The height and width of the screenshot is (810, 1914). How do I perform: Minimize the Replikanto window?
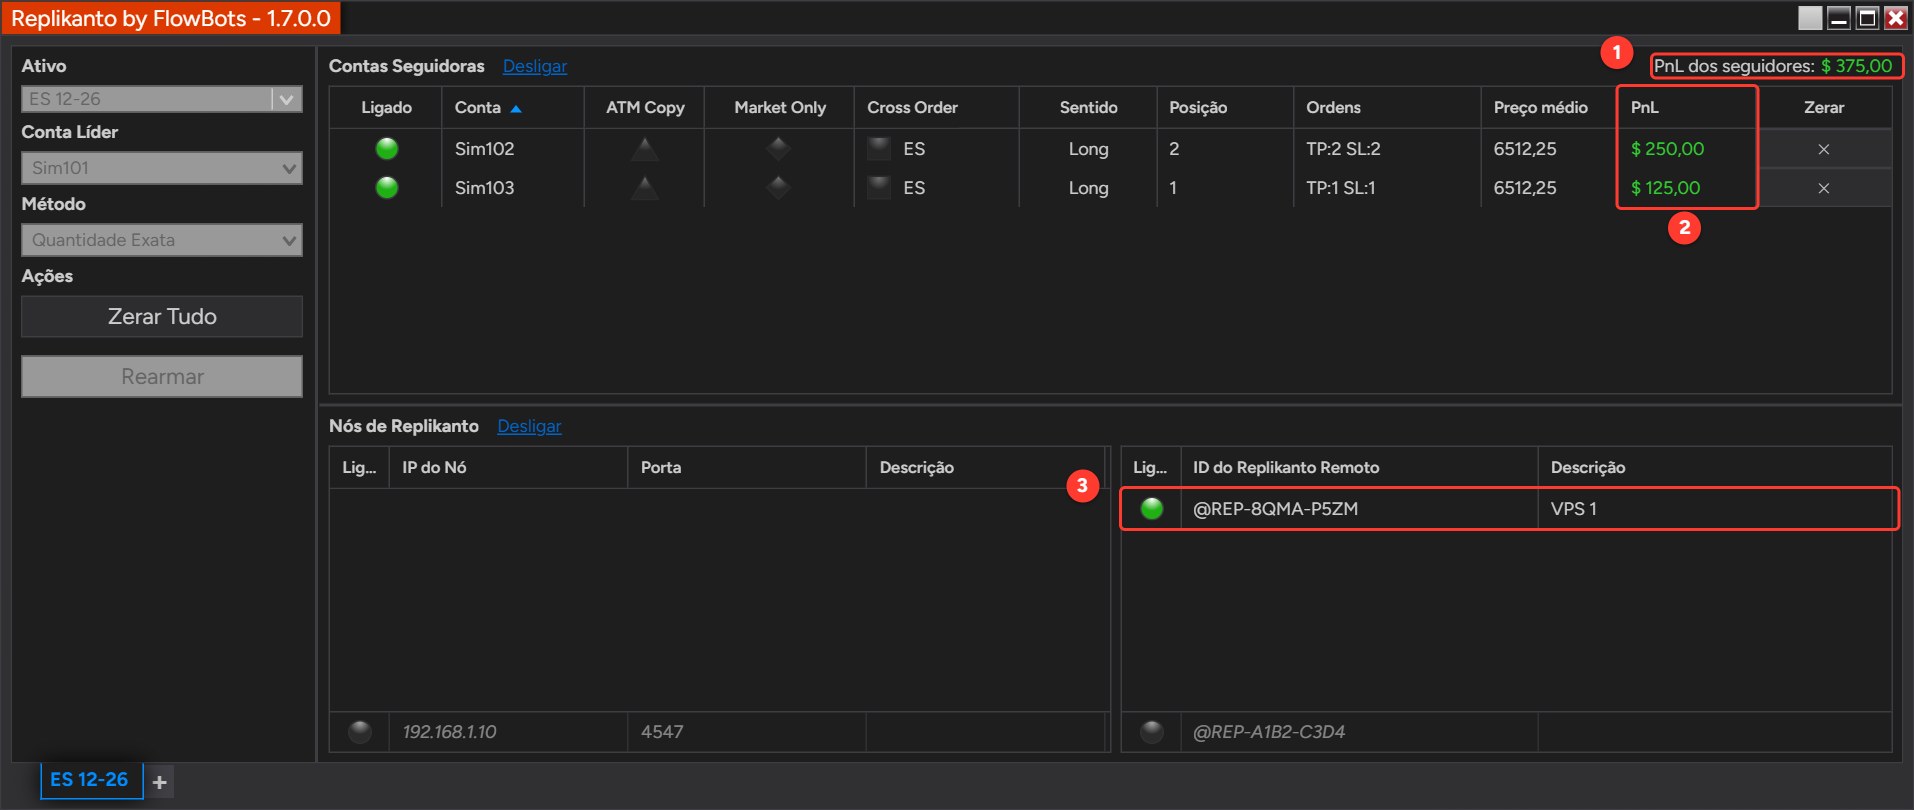click(x=1838, y=18)
